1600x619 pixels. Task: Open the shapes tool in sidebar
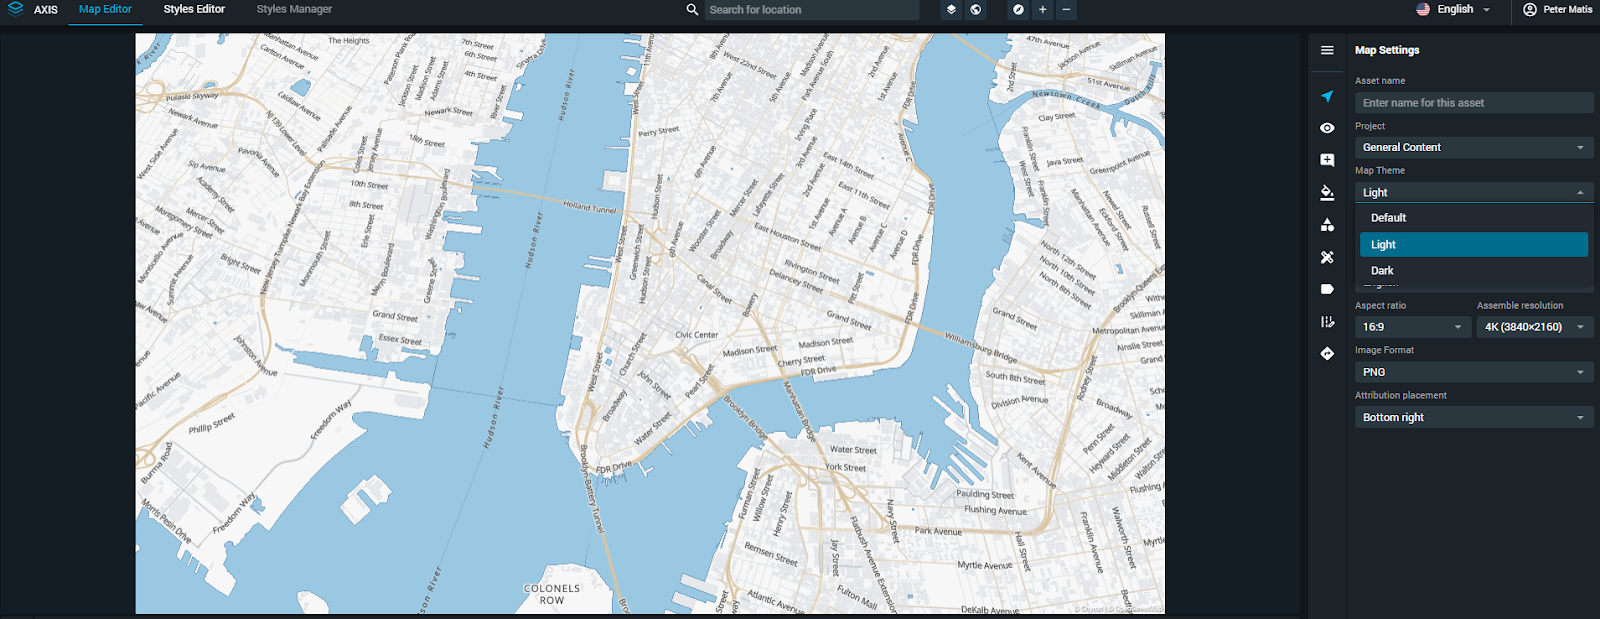1327,225
